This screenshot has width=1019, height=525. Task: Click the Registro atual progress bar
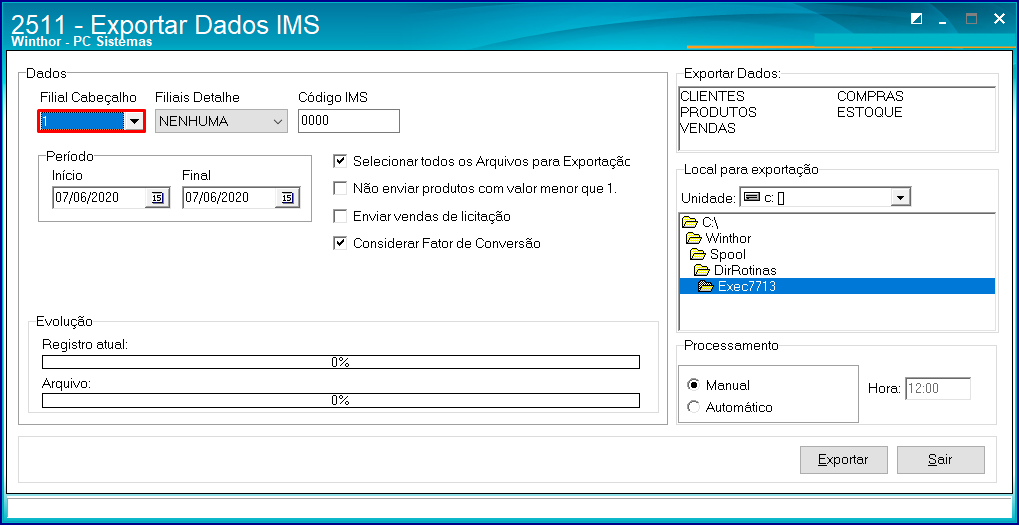[341, 362]
